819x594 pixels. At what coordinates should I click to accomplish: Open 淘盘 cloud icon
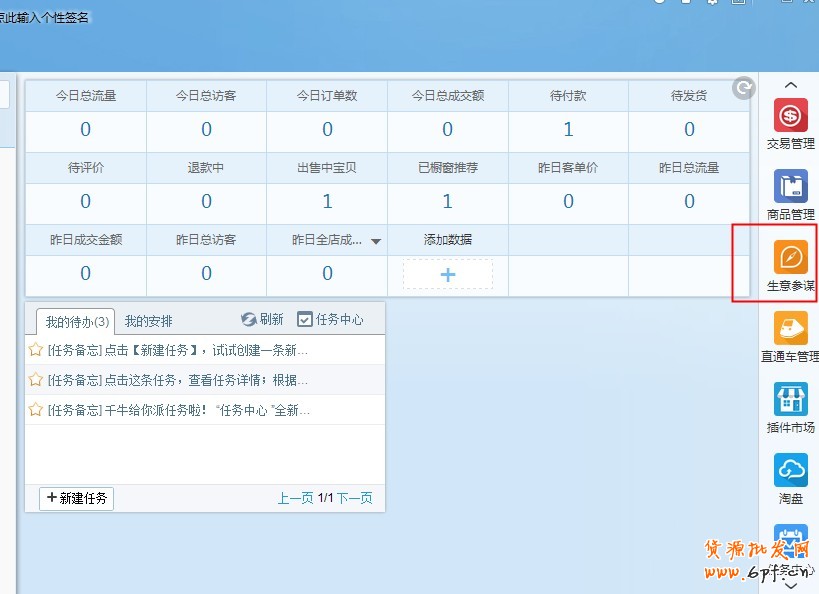(790, 470)
